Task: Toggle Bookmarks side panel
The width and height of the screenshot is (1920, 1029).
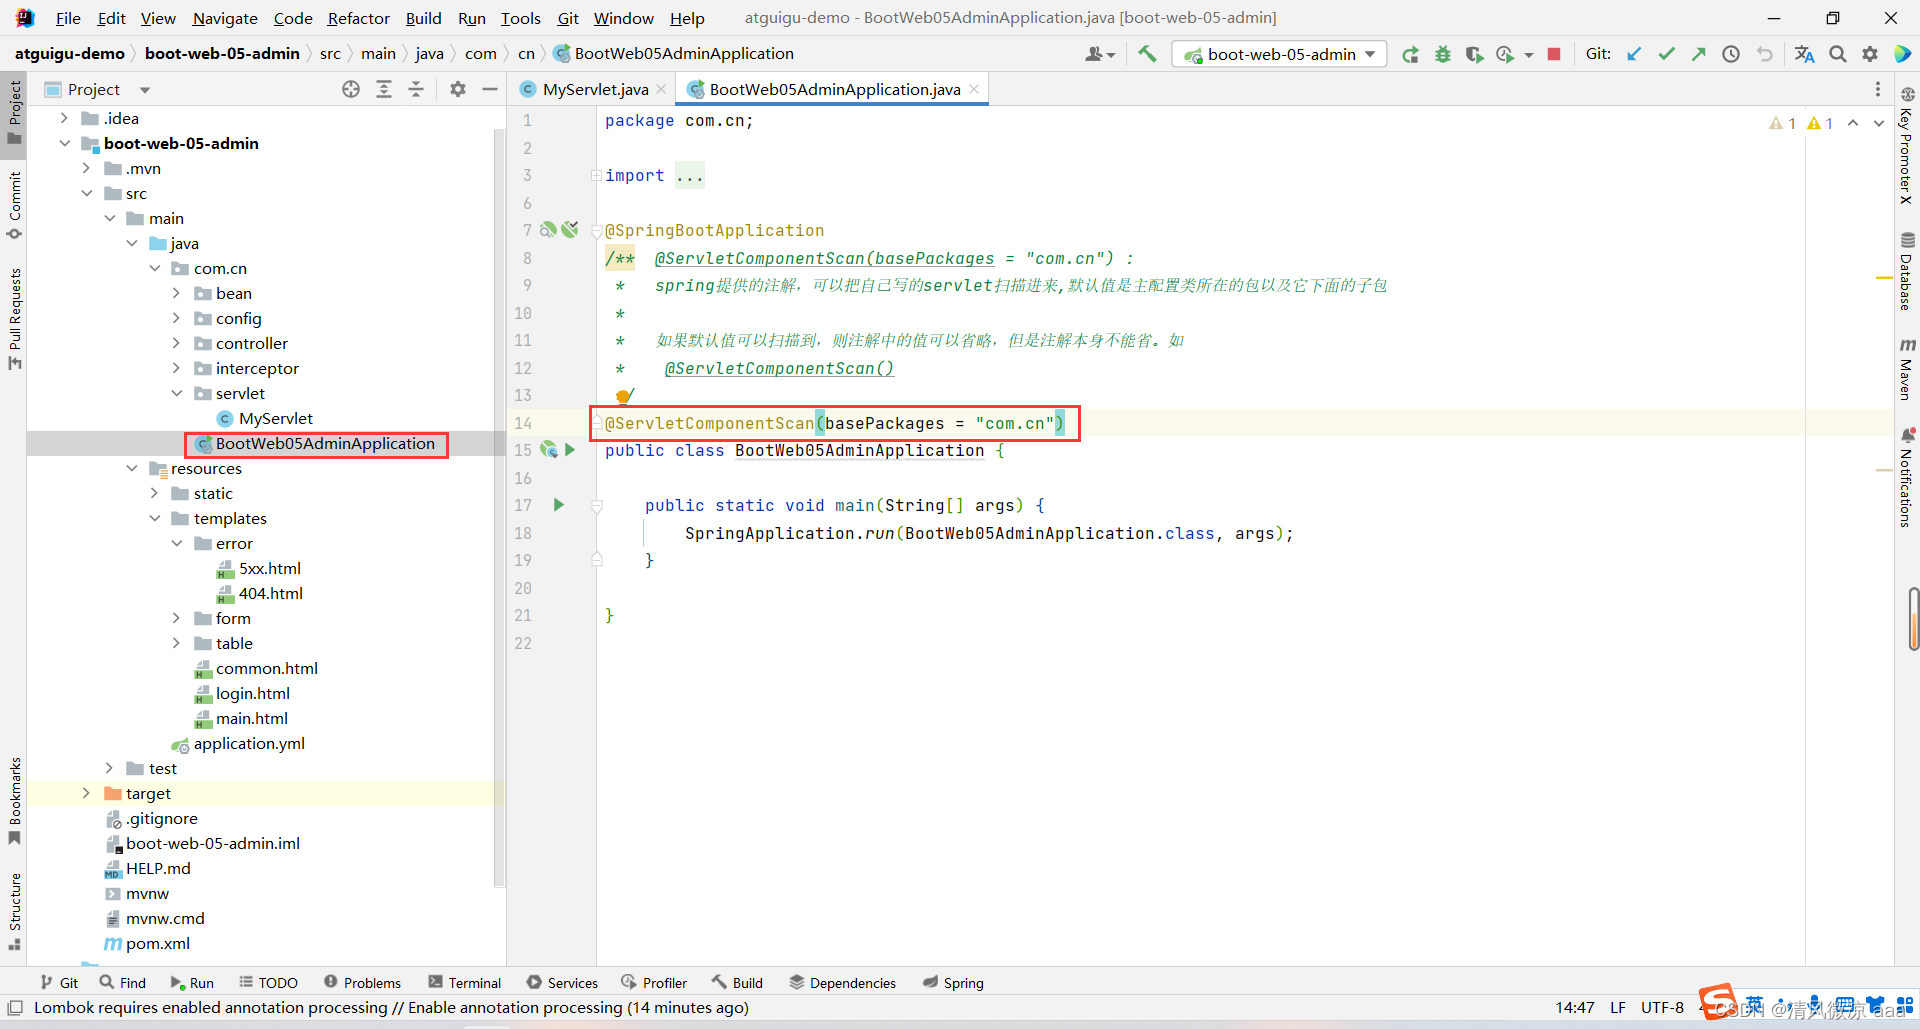Action: click(14, 800)
